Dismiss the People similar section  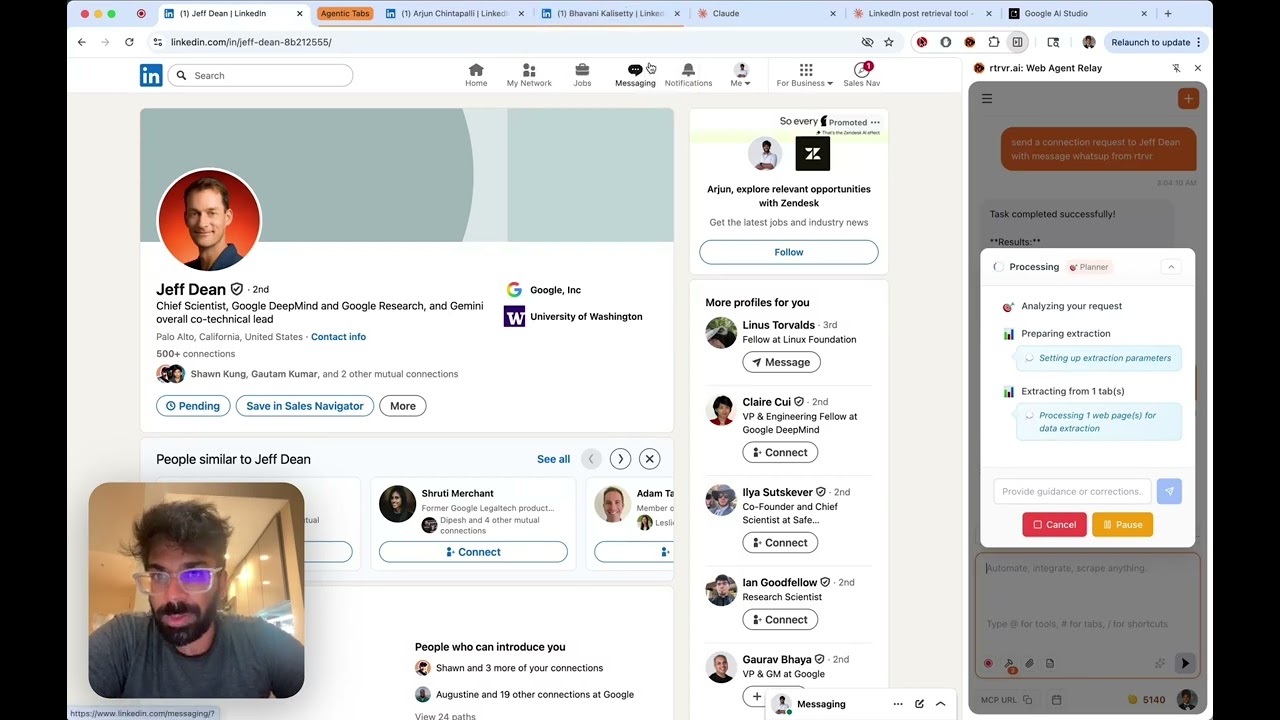[649, 459]
